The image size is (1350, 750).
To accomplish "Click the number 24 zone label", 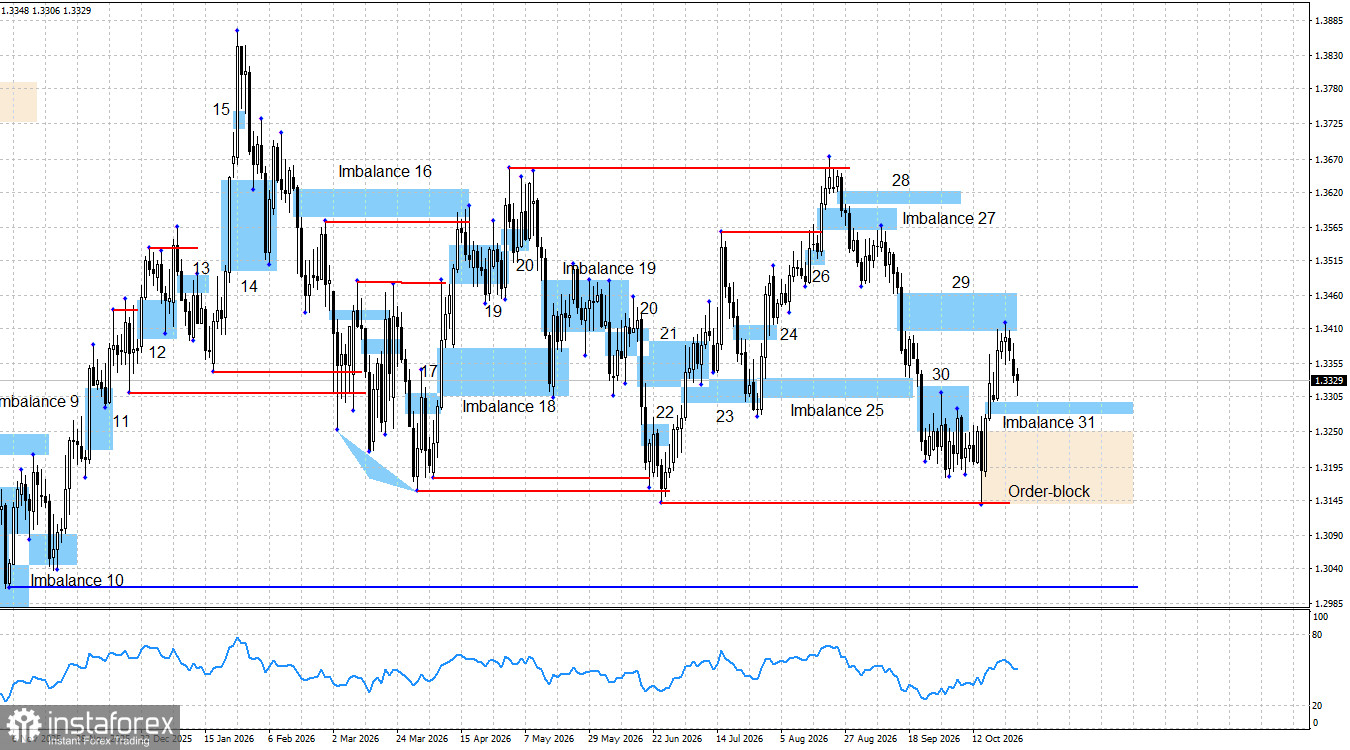I will click(789, 334).
